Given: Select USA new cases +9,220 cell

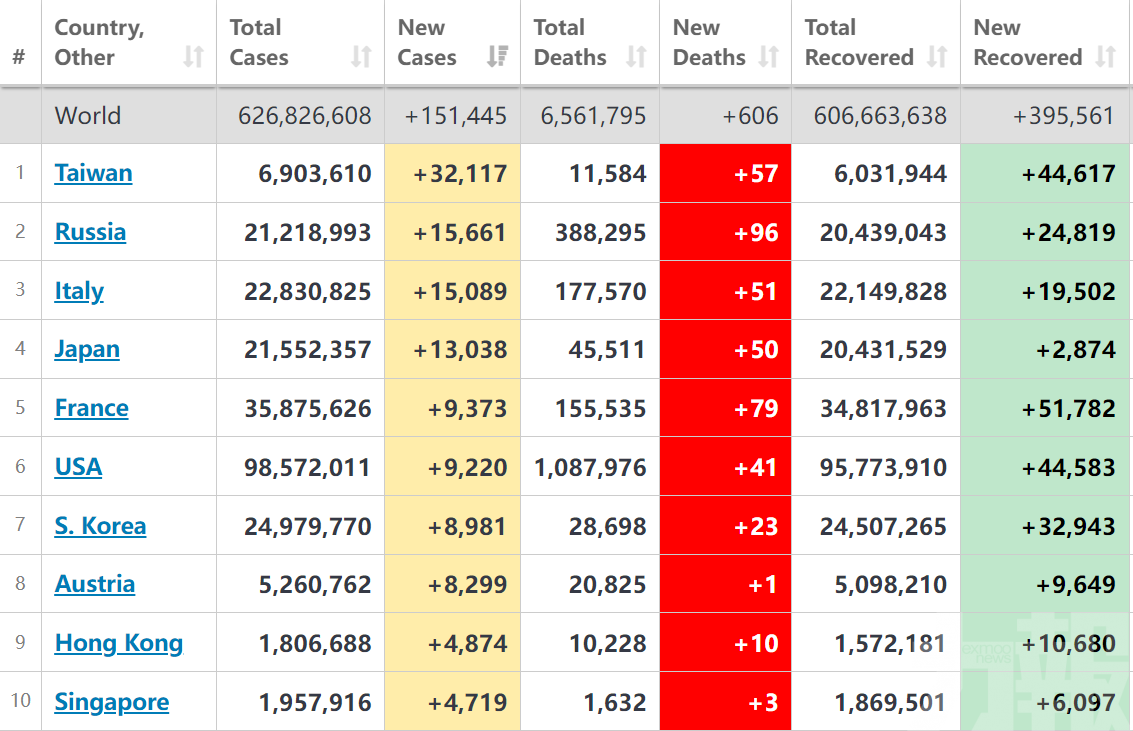Looking at the screenshot, I should 452,467.
